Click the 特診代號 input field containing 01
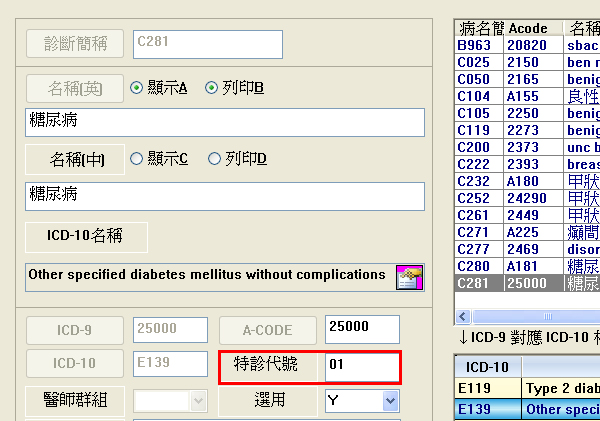The width and height of the screenshot is (600, 421). click(361, 366)
